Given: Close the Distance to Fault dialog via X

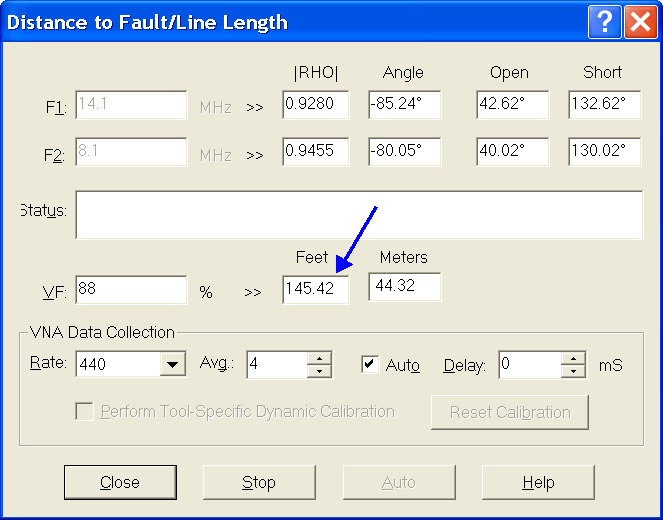Looking at the screenshot, I should [x=641, y=22].
